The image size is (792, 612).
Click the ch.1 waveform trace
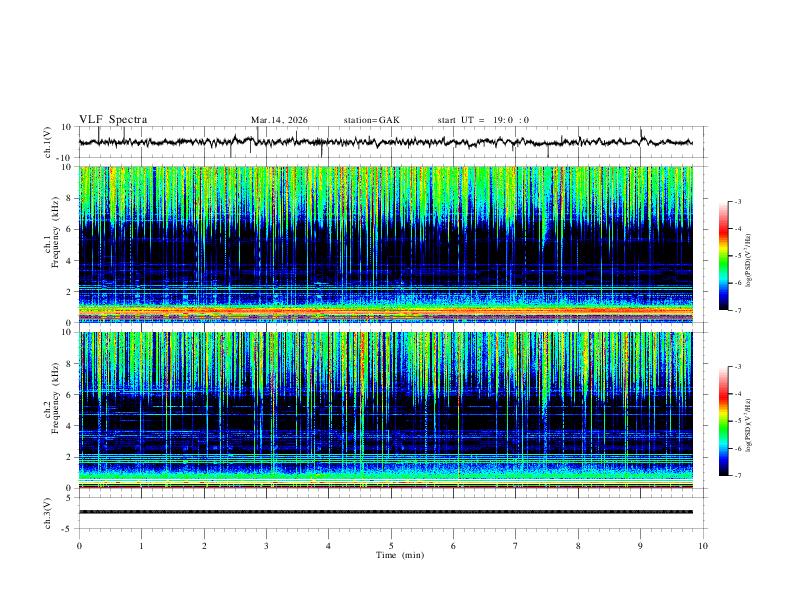pos(386,142)
